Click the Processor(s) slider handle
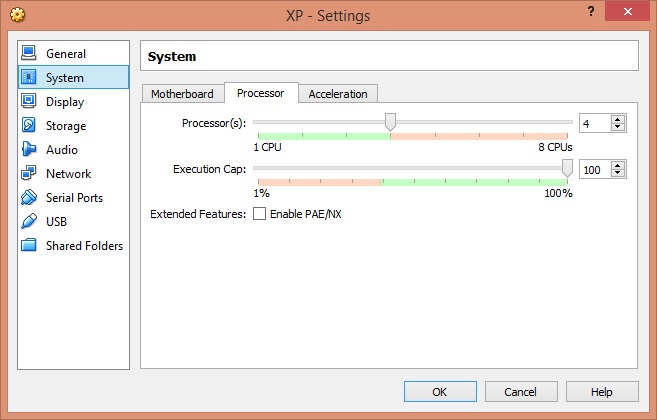This screenshot has width=657, height=420. 390,122
